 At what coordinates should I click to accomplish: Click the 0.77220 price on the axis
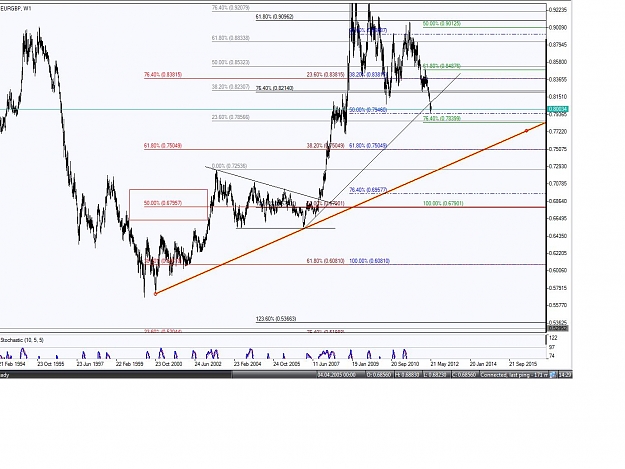click(x=558, y=131)
